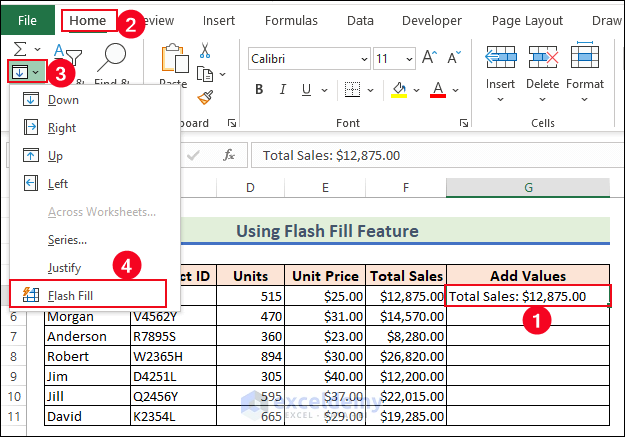625x437 pixels.
Task: Click the Insert Function fx icon
Action: pyautogui.click(x=228, y=155)
